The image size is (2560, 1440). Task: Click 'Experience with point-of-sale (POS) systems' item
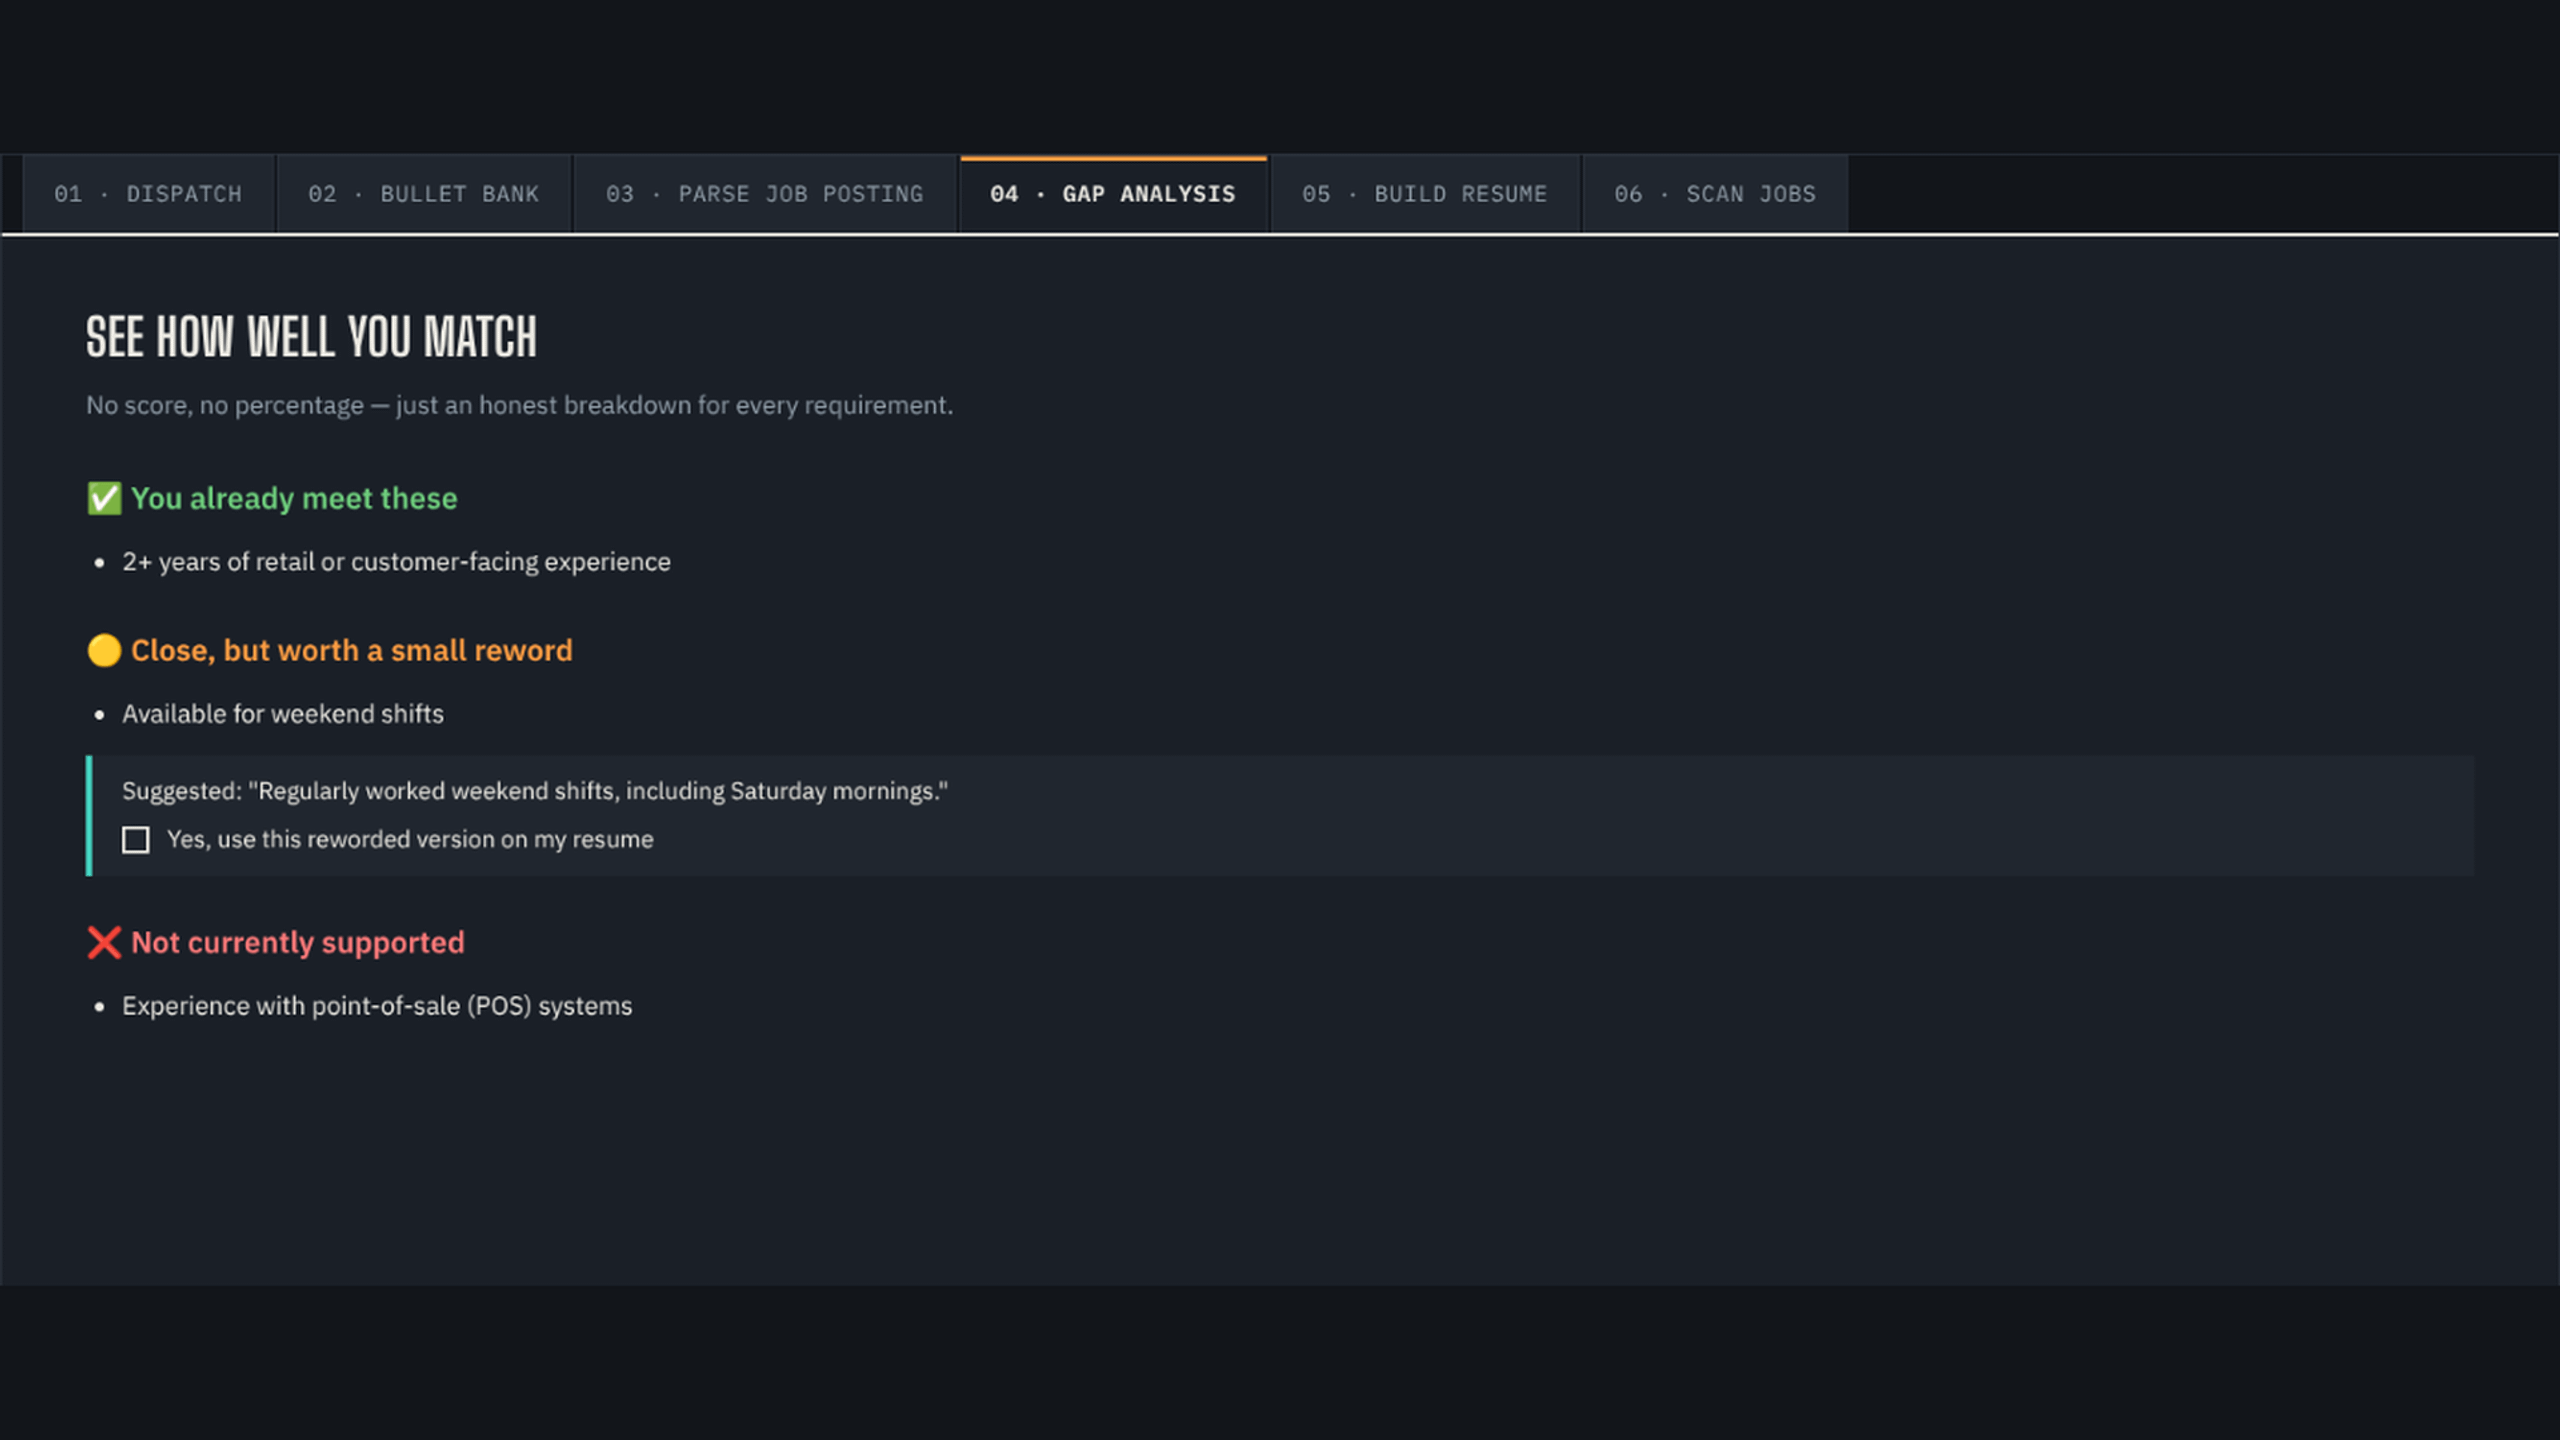click(377, 1006)
